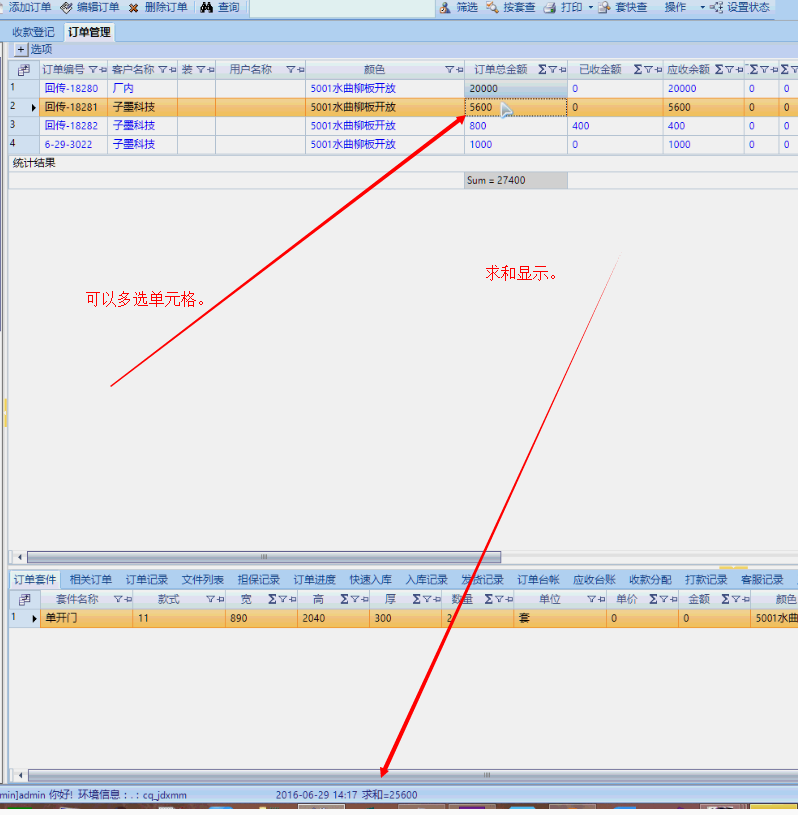The height and width of the screenshot is (815, 798).
Task: Open filter dropdown on 订单编号 column
Action: pos(93,70)
